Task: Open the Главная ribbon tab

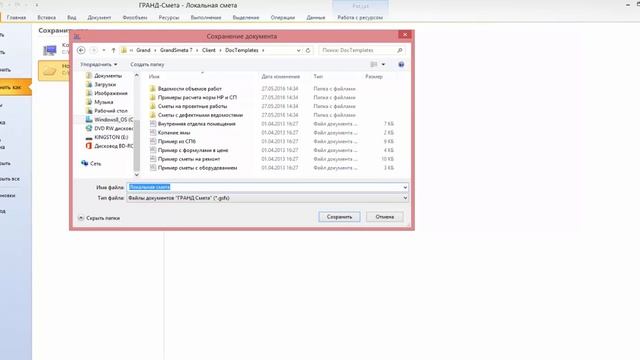Action: [16, 18]
